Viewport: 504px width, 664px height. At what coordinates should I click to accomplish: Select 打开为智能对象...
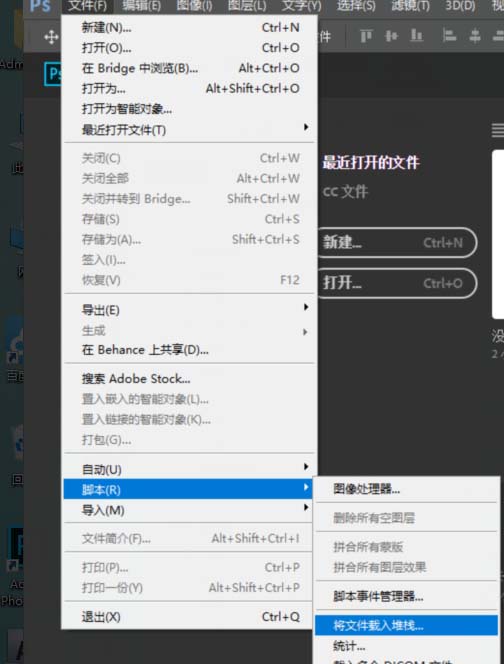tap(190, 109)
